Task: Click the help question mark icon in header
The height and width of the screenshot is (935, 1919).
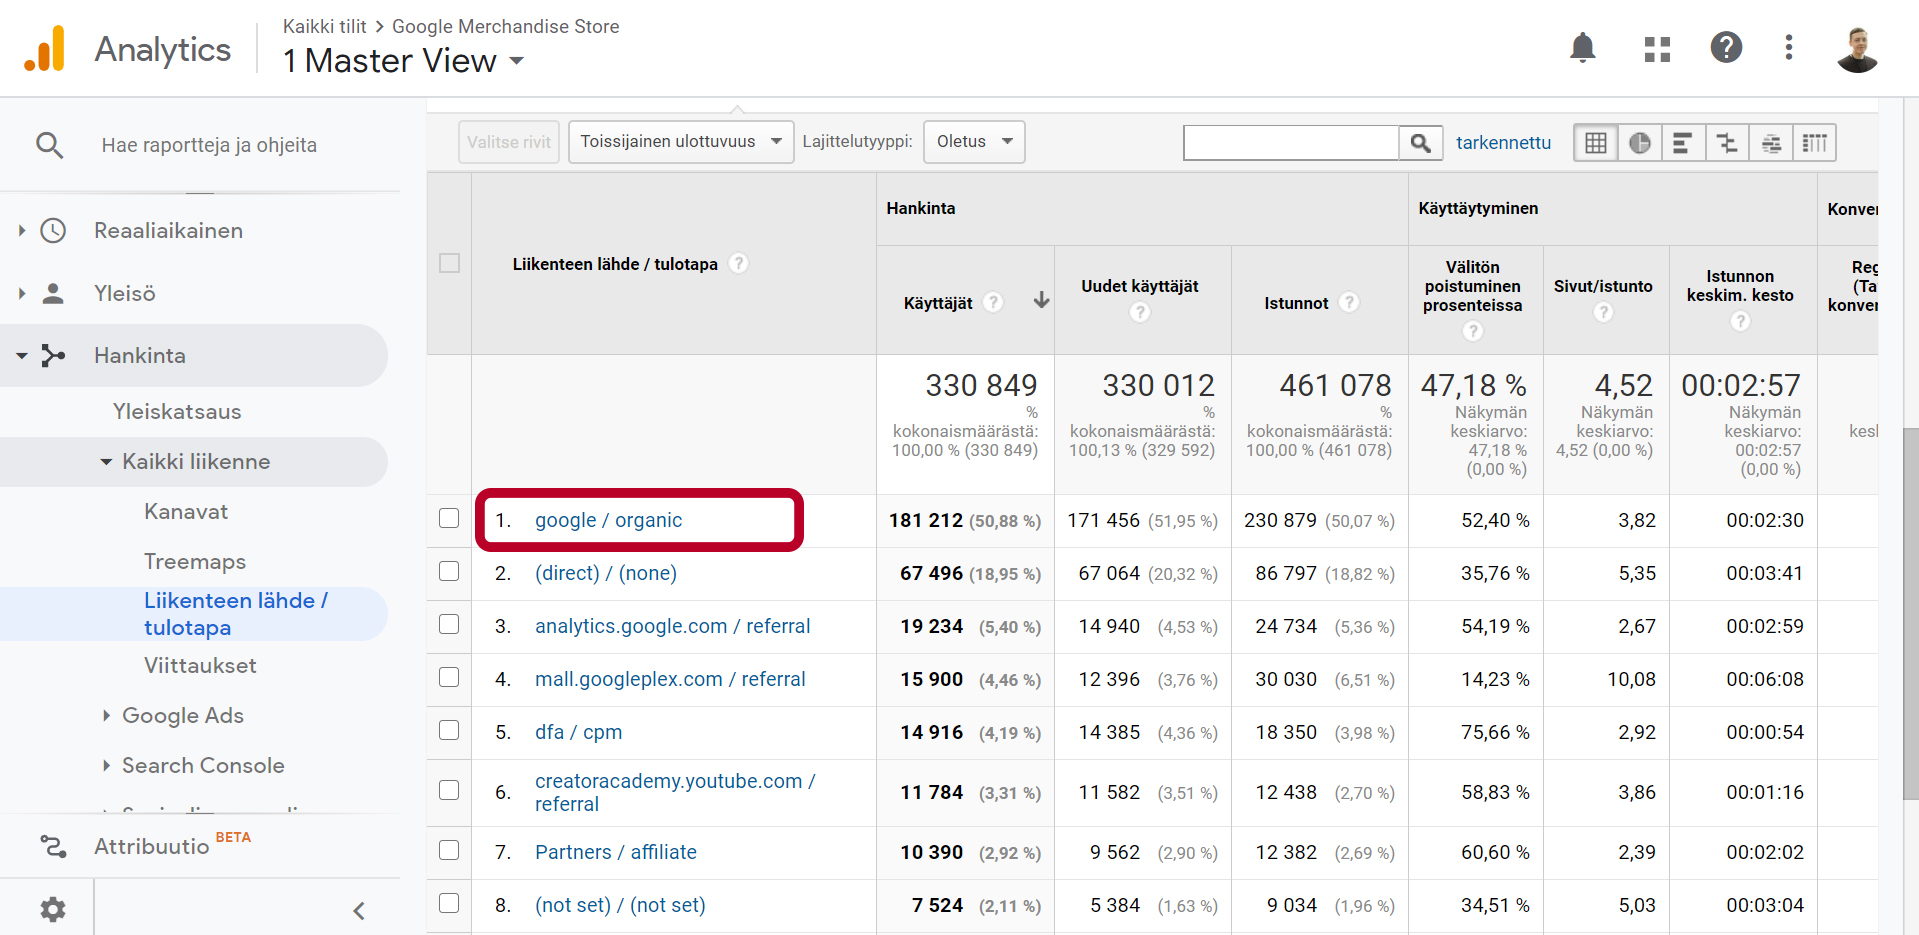Action: (x=1726, y=47)
